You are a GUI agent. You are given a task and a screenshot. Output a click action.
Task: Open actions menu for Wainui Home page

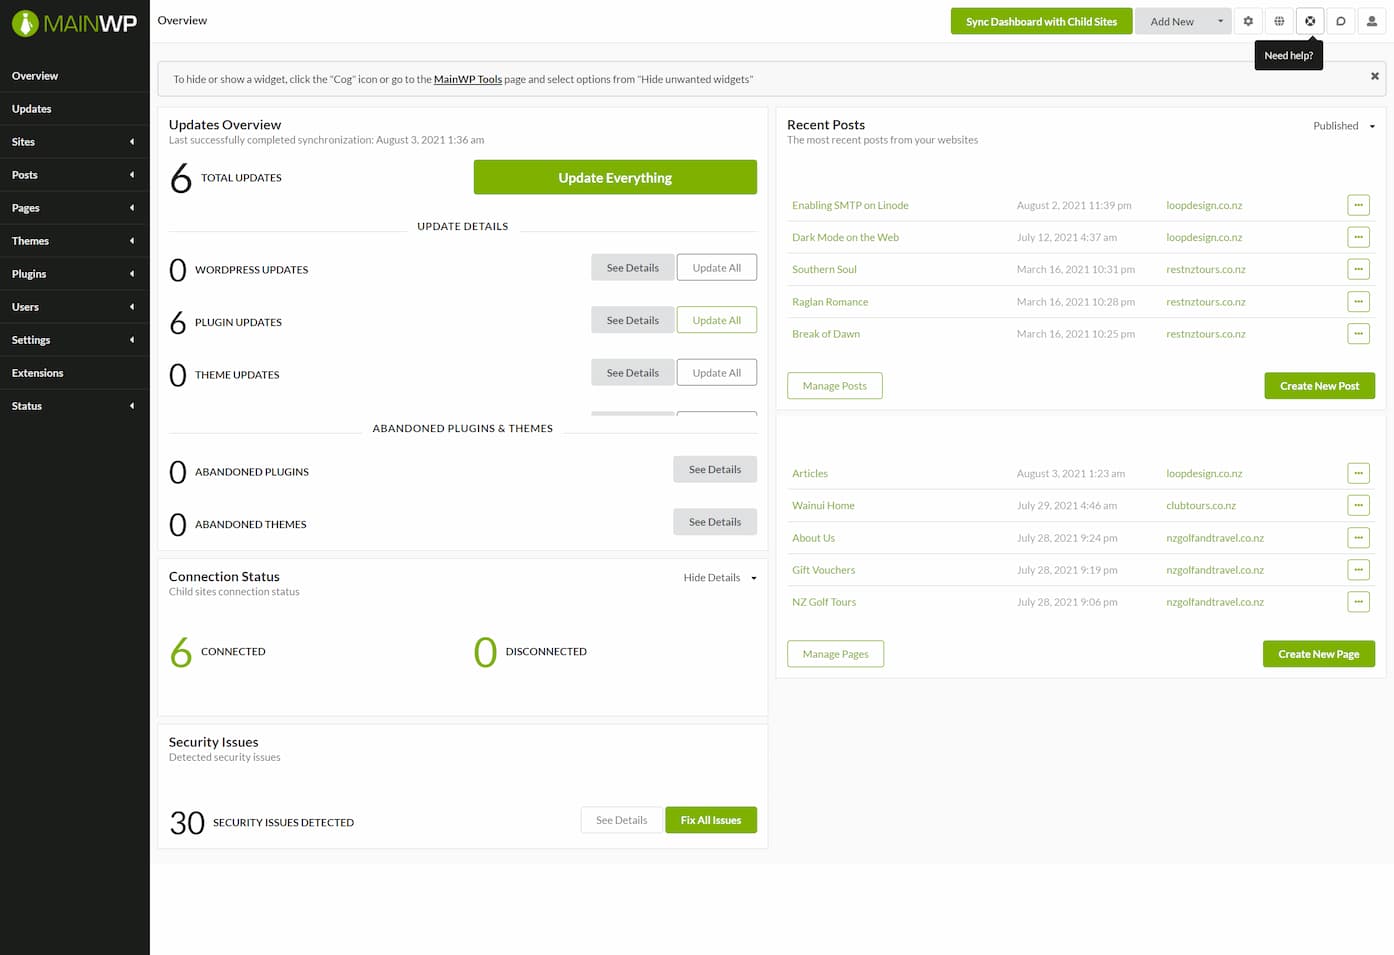tap(1358, 506)
